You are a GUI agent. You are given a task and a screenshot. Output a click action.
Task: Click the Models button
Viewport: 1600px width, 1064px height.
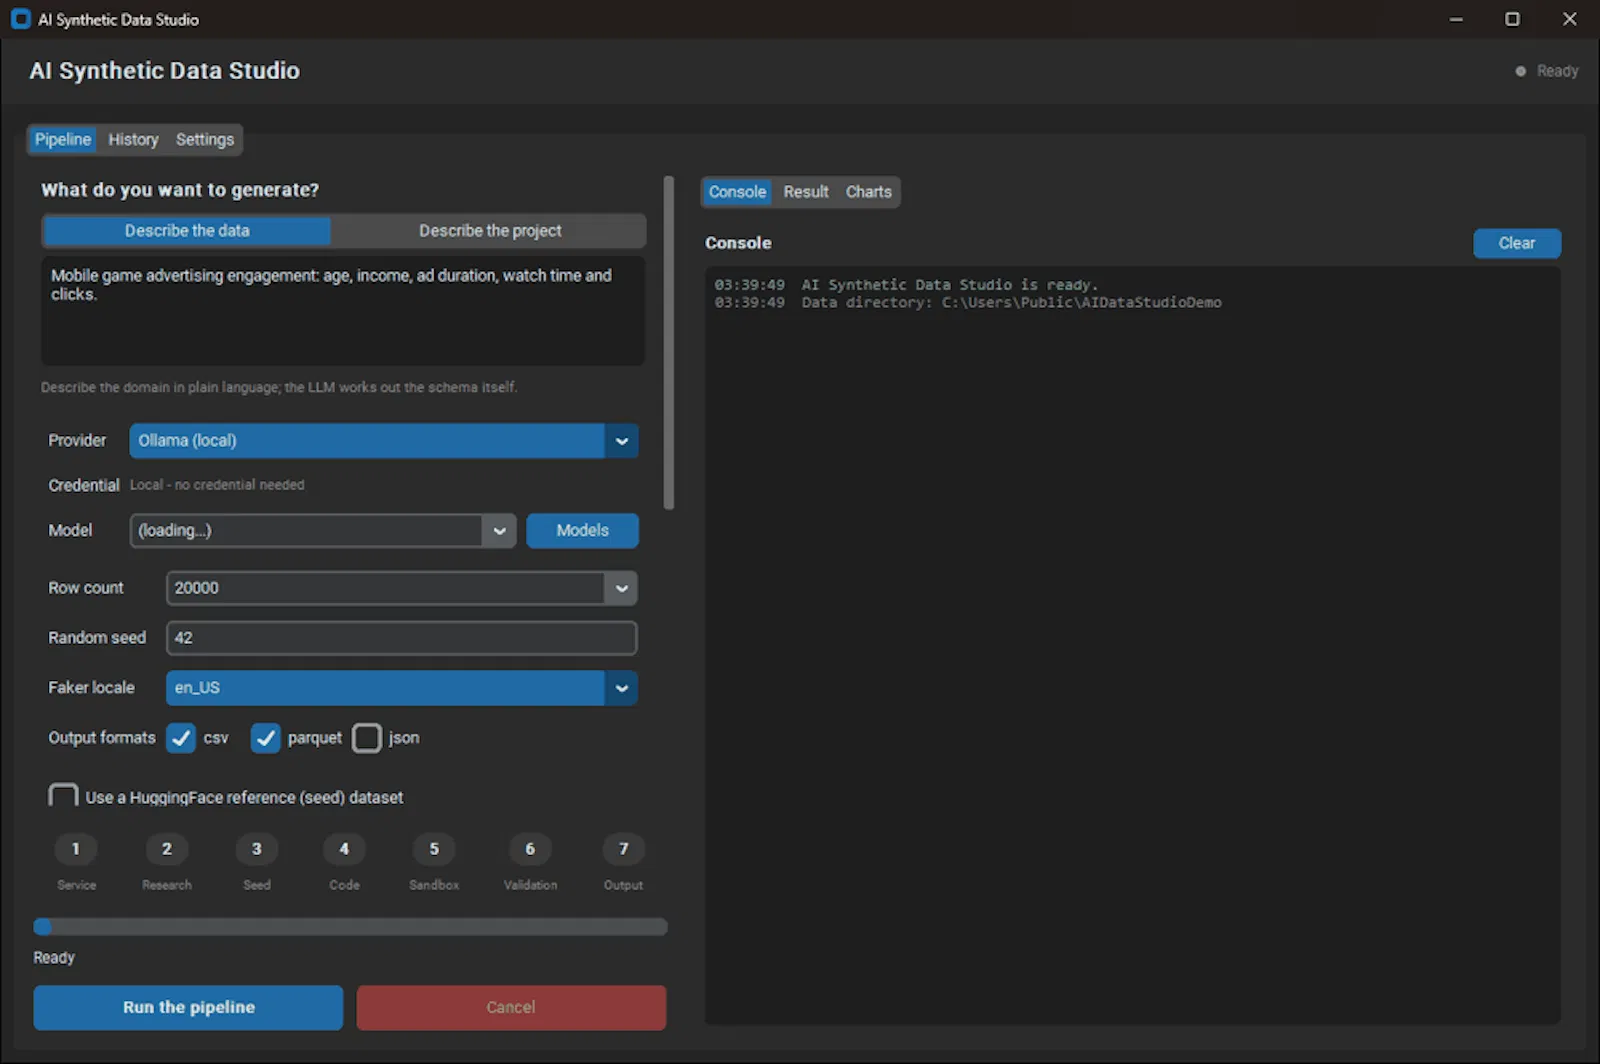point(582,531)
